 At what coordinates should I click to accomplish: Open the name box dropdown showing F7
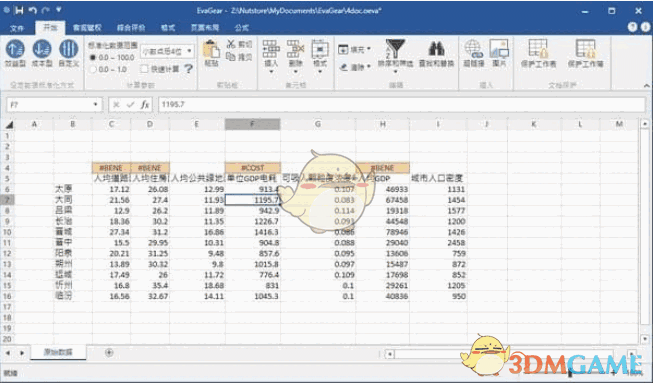[95, 104]
